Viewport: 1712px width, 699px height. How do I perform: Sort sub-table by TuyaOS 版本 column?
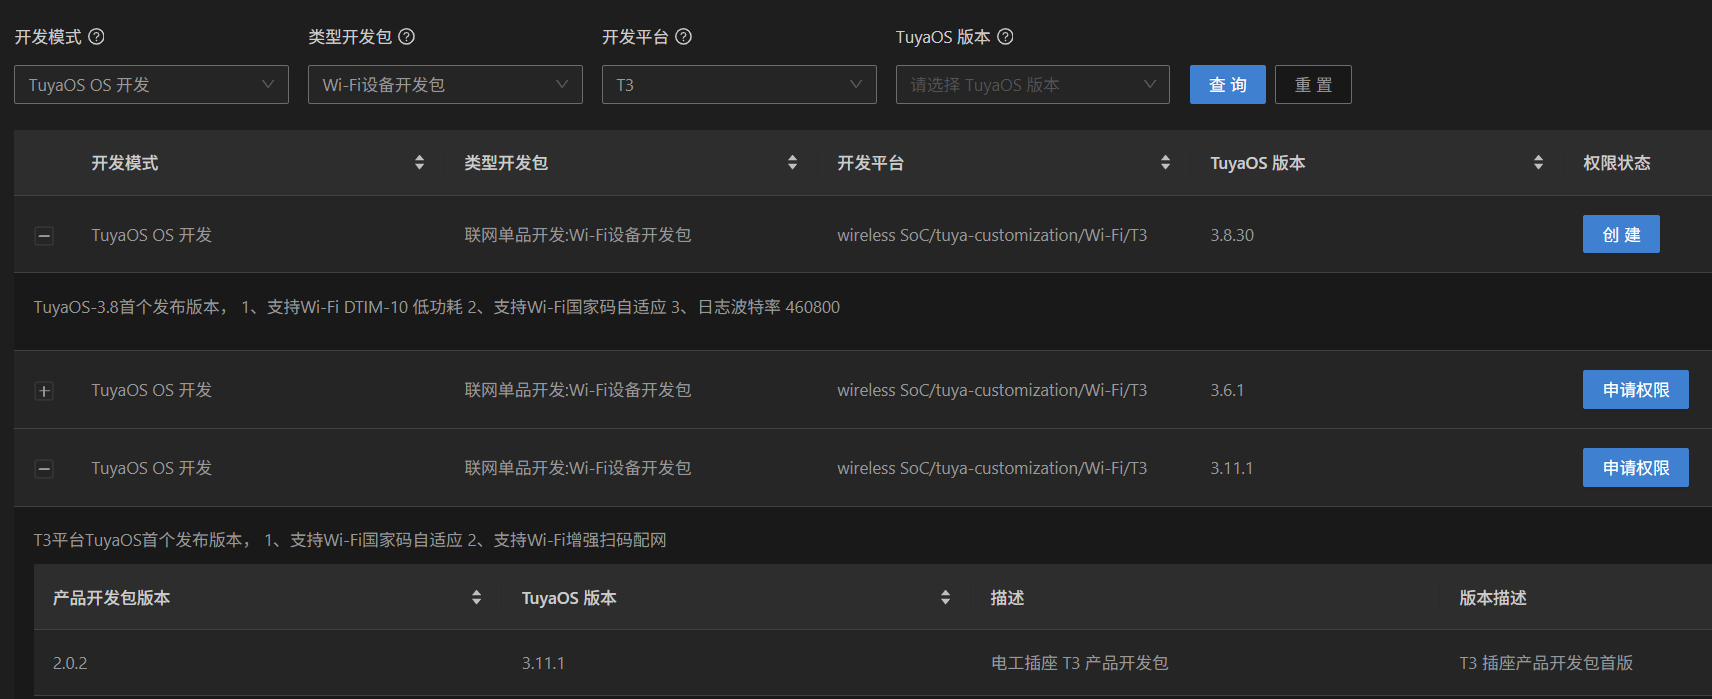[945, 598]
